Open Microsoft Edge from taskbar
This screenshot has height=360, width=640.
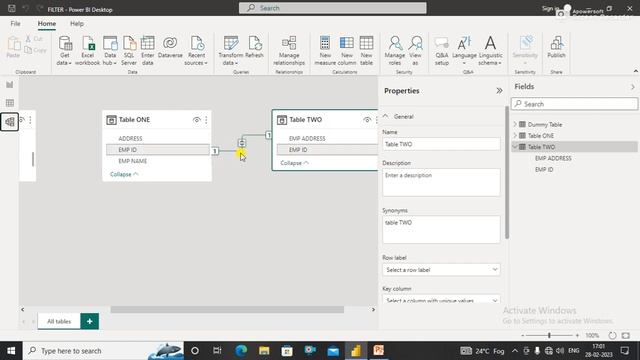(241, 351)
